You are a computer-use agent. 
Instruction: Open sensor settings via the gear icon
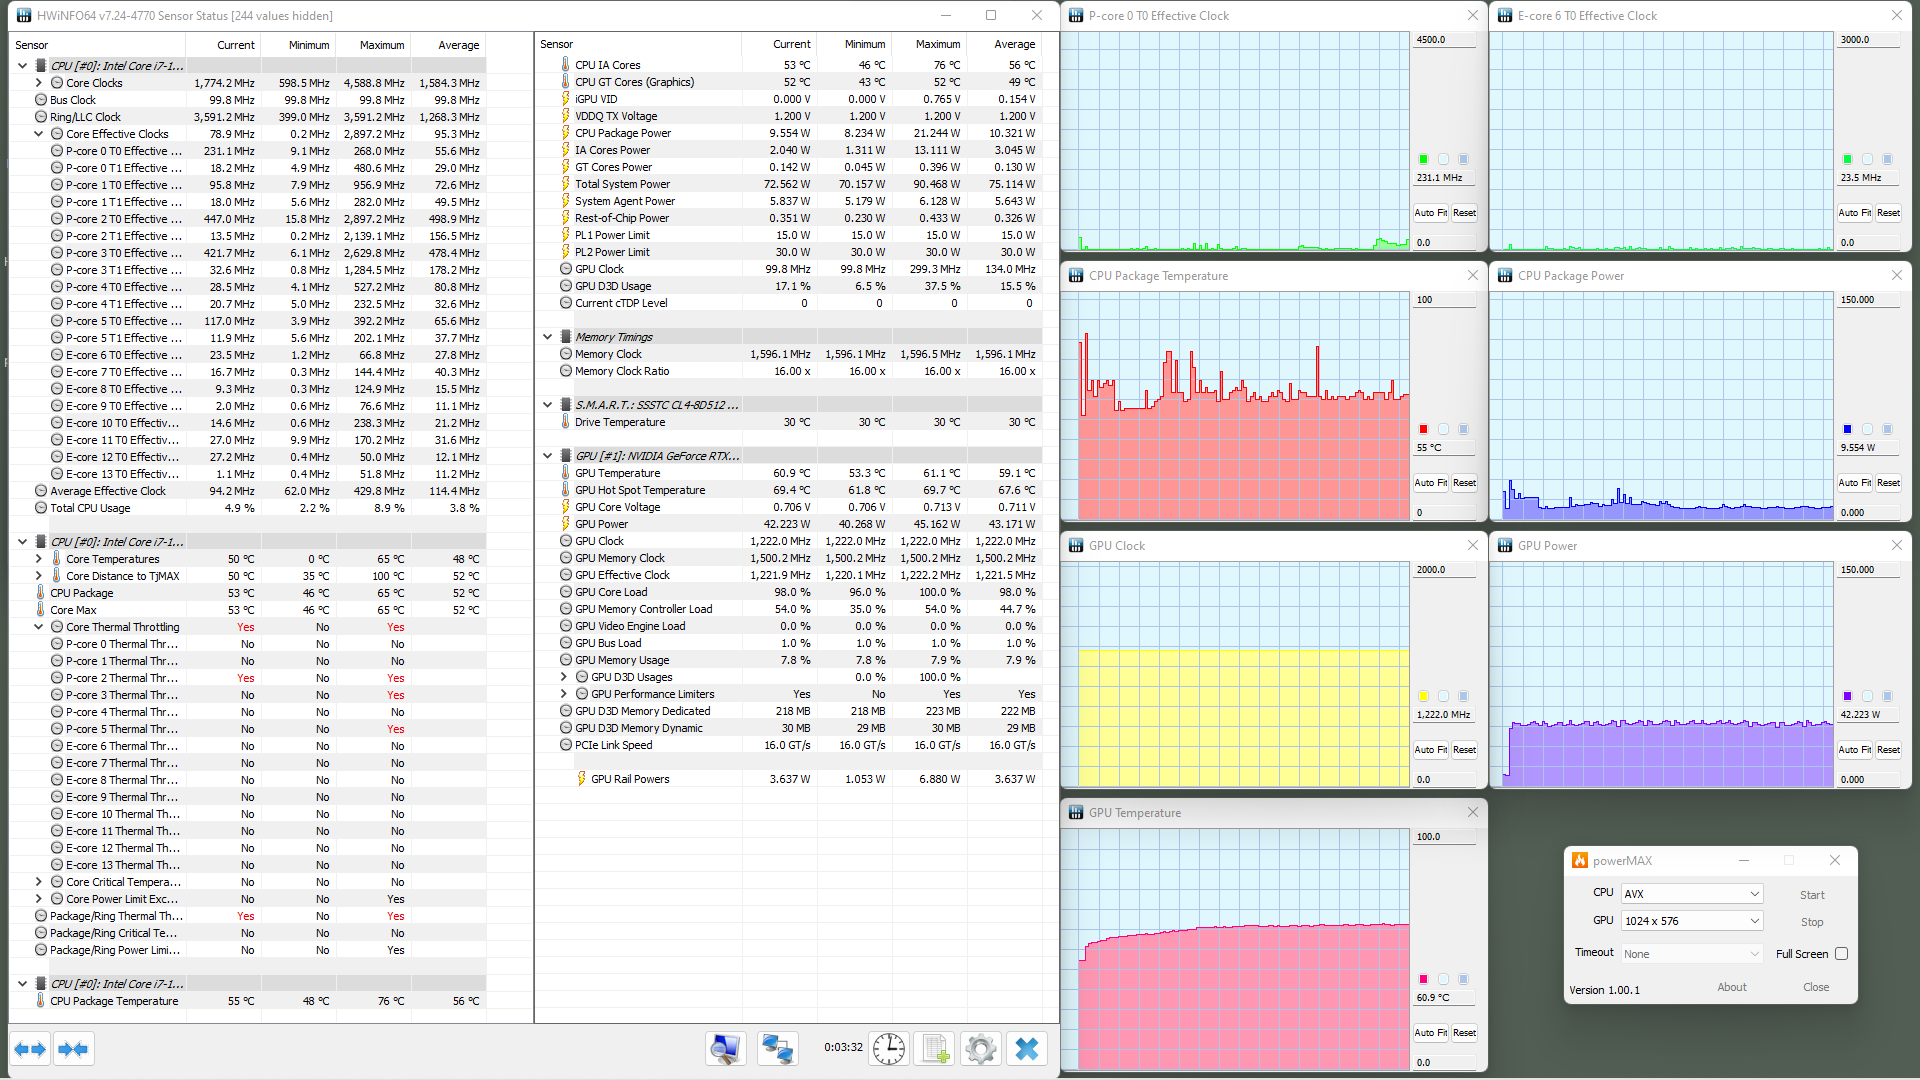[980, 1048]
